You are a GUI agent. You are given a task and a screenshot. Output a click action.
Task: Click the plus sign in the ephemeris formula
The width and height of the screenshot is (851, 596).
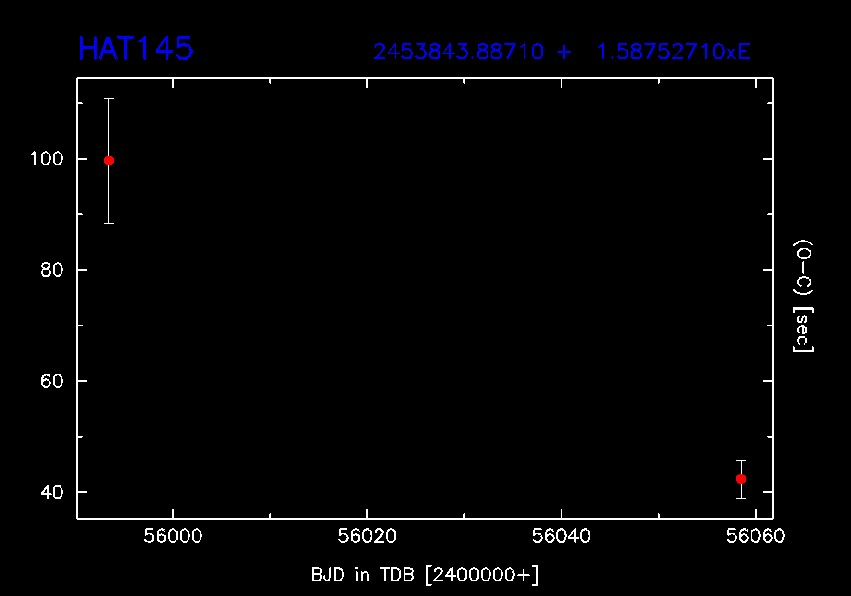pos(565,52)
